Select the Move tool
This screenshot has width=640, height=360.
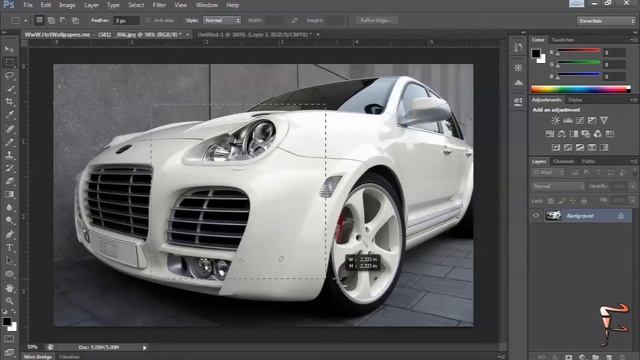pos(9,50)
